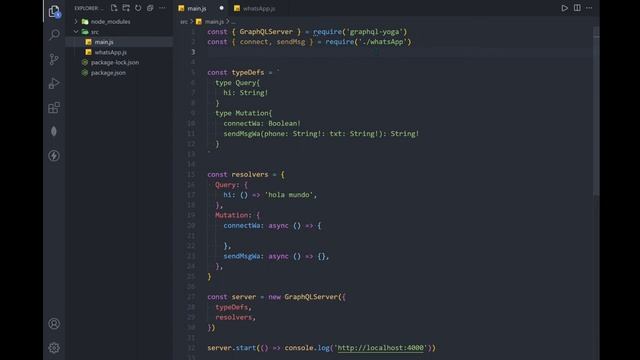This screenshot has width=640, height=360.
Task: Open the Accounts menu icon
Action: (x=54, y=324)
